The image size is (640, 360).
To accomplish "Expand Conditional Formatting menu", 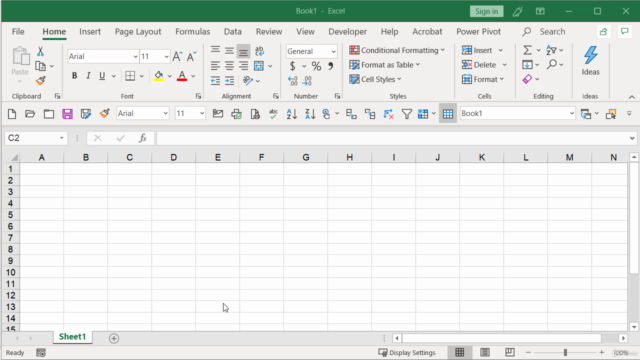I will point(397,50).
